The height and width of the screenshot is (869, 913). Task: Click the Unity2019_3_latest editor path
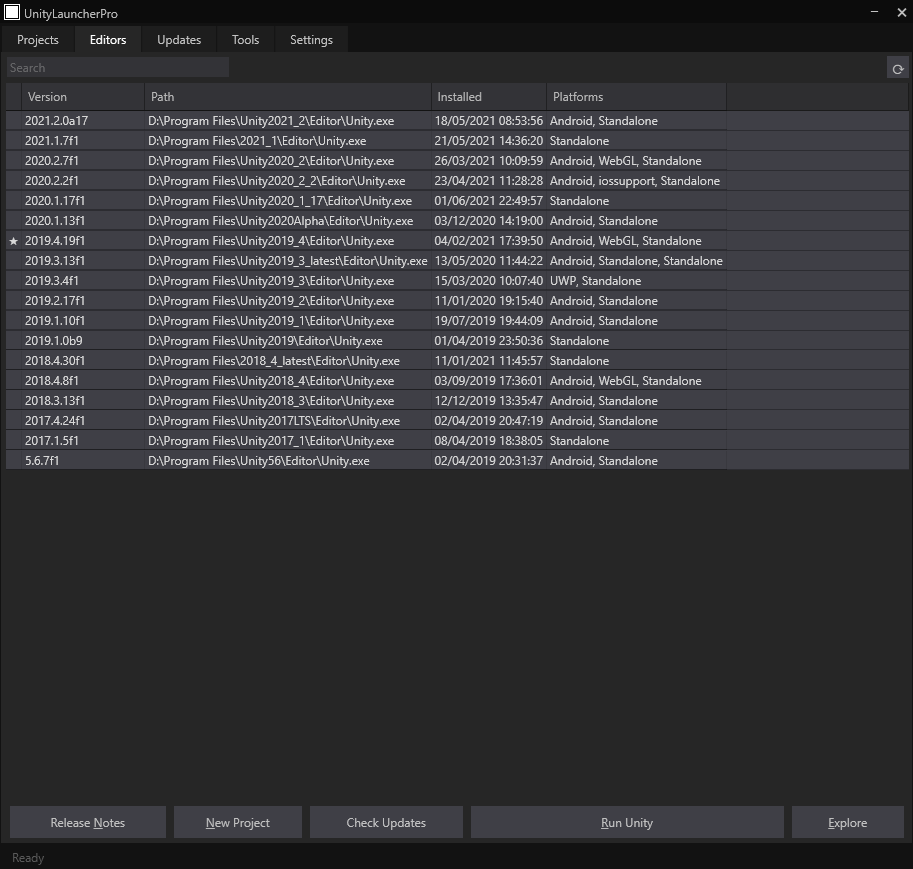288,261
